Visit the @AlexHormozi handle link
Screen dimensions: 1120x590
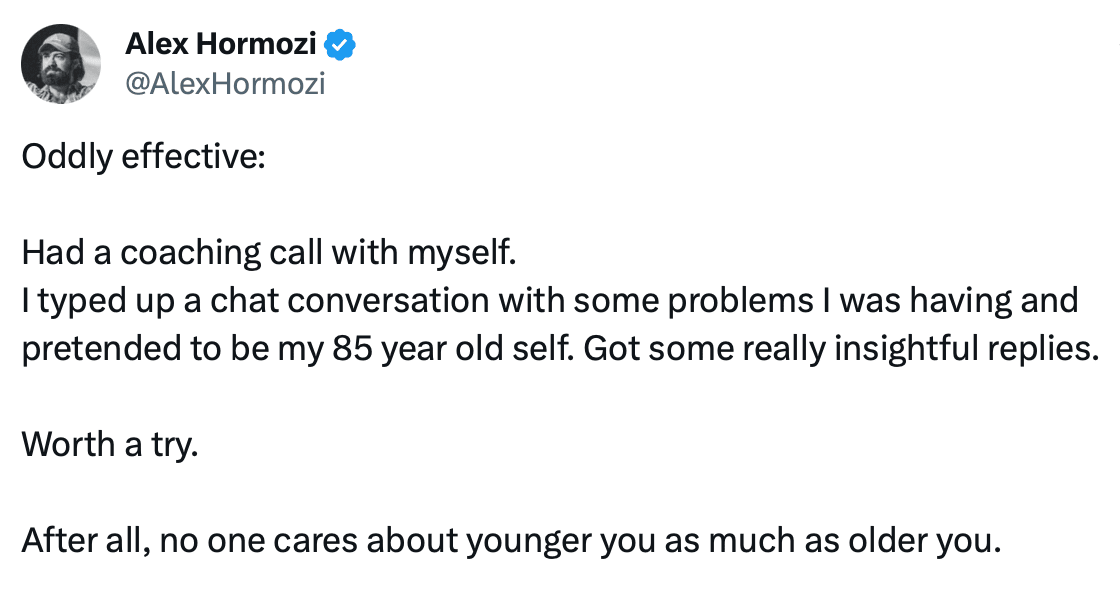click(225, 84)
